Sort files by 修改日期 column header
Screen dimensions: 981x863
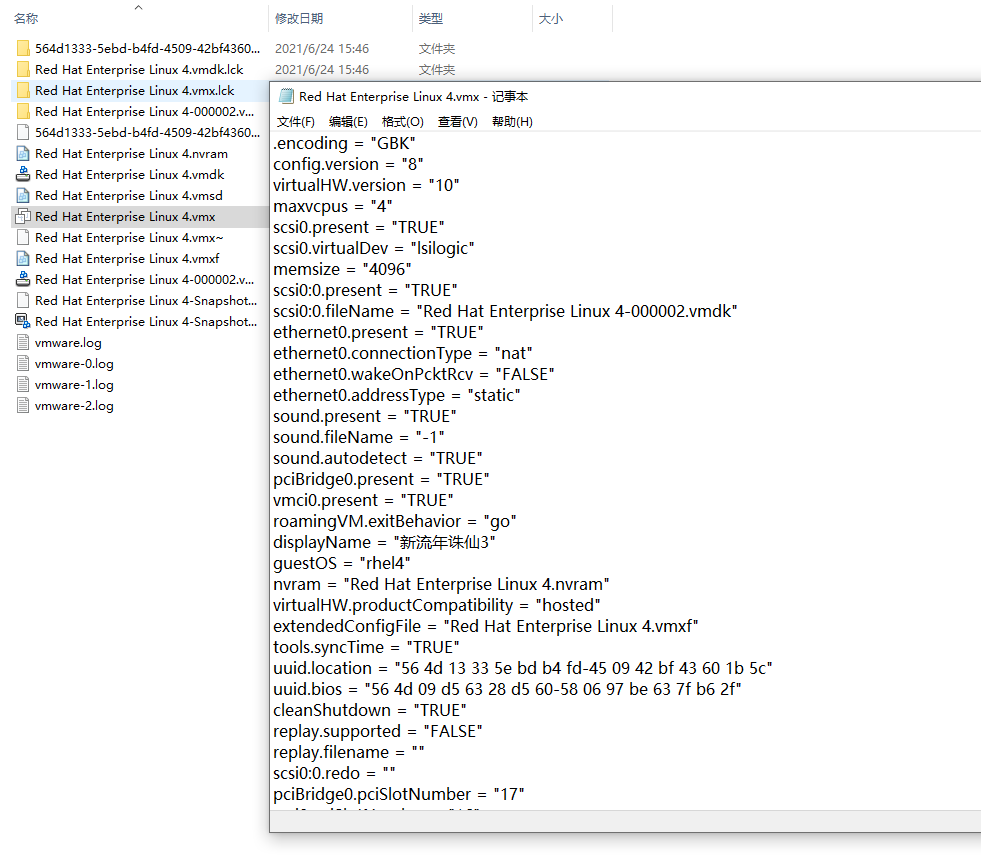tap(299, 19)
